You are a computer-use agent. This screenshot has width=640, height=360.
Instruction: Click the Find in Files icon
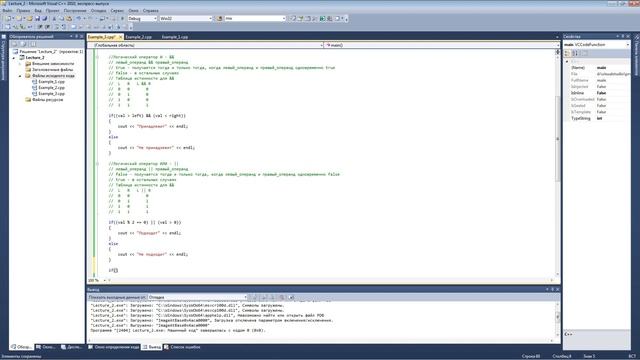[x=220, y=18]
